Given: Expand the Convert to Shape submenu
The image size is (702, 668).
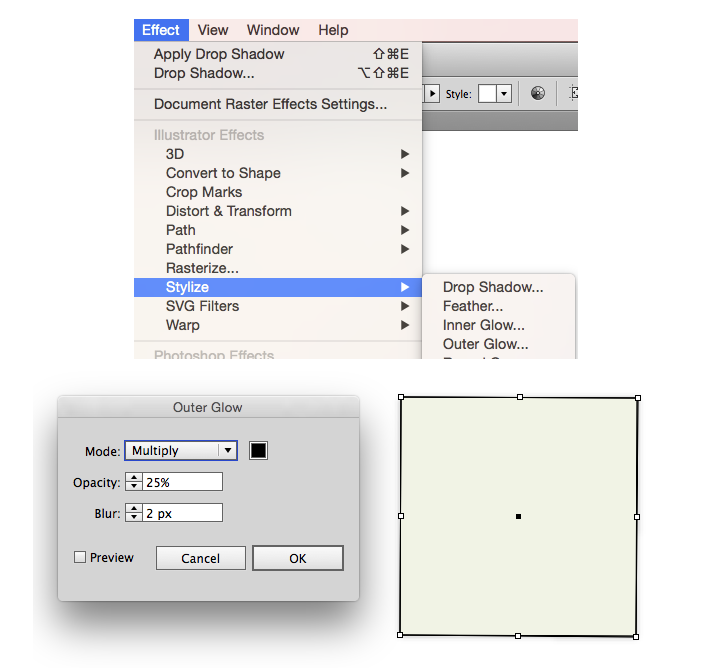Looking at the screenshot, I should click(x=278, y=173).
